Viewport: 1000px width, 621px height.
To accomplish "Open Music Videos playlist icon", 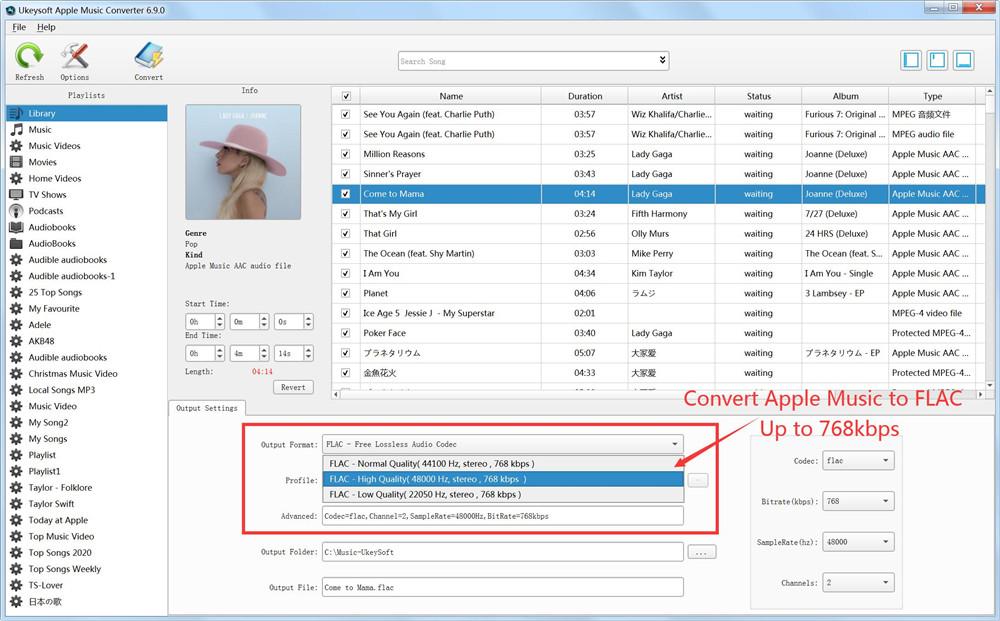I will click(17, 146).
